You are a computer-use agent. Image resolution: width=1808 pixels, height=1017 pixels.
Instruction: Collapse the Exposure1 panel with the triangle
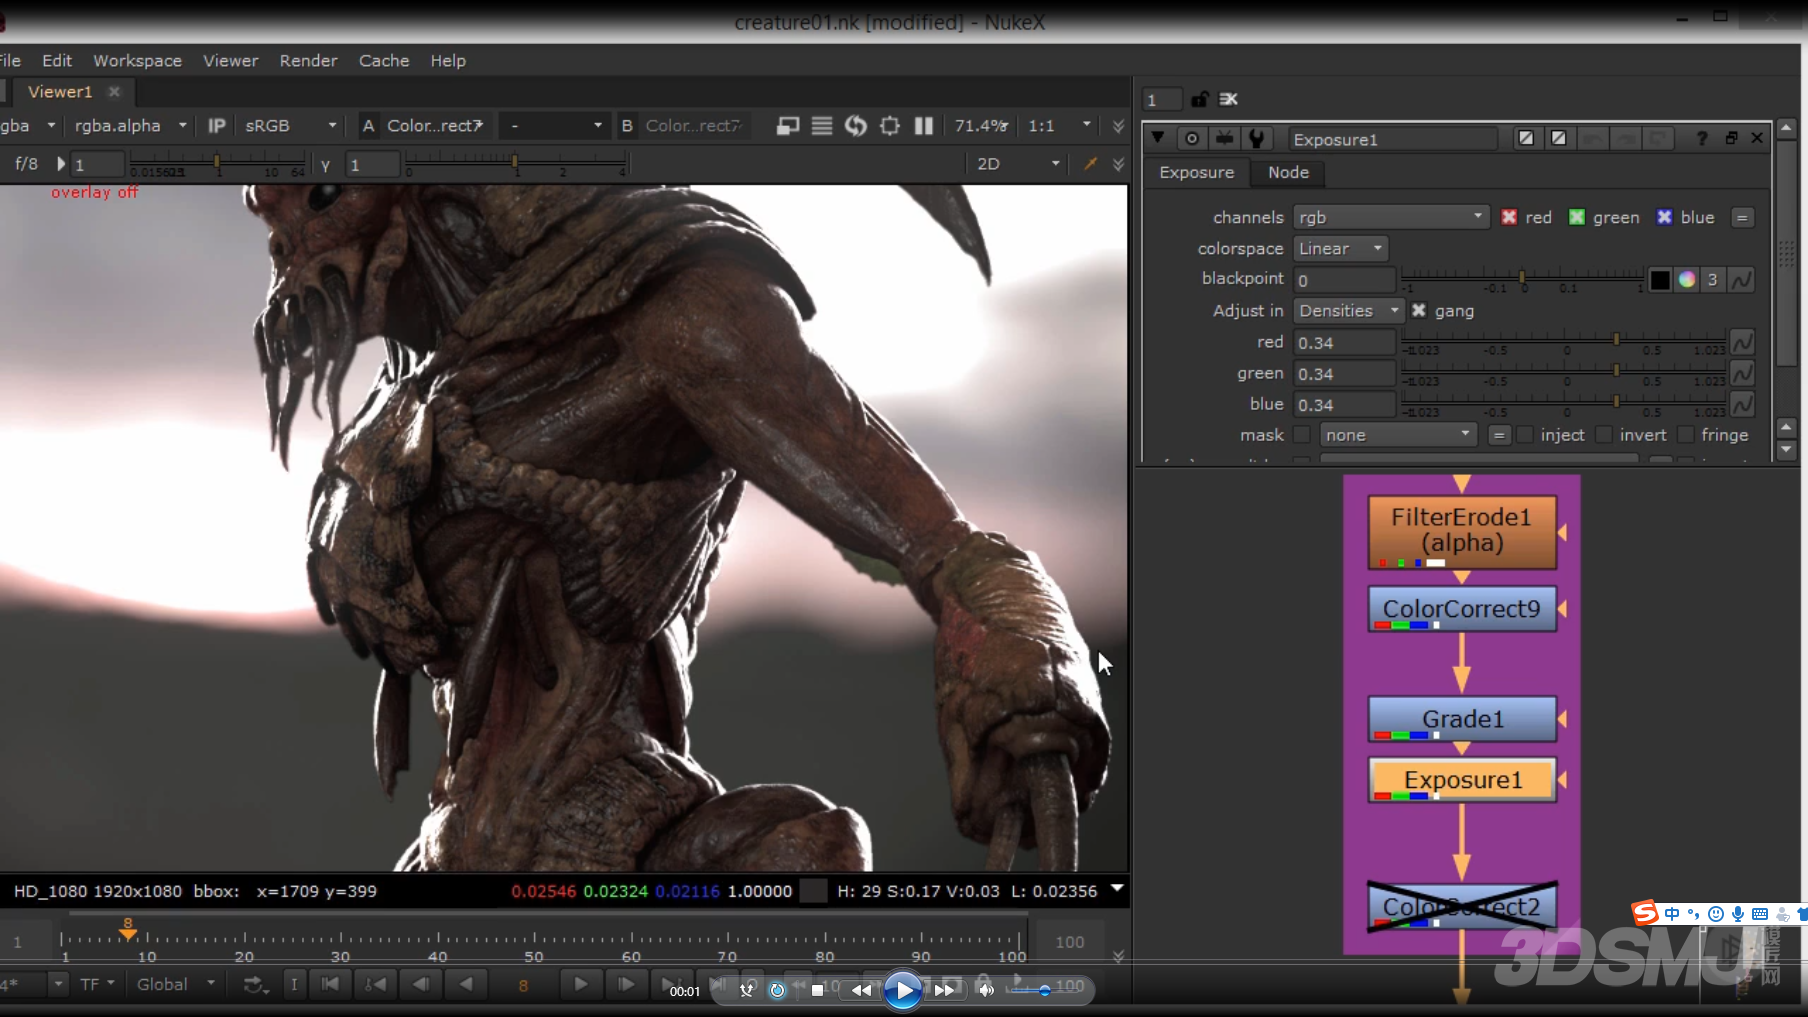click(x=1158, y=138)
